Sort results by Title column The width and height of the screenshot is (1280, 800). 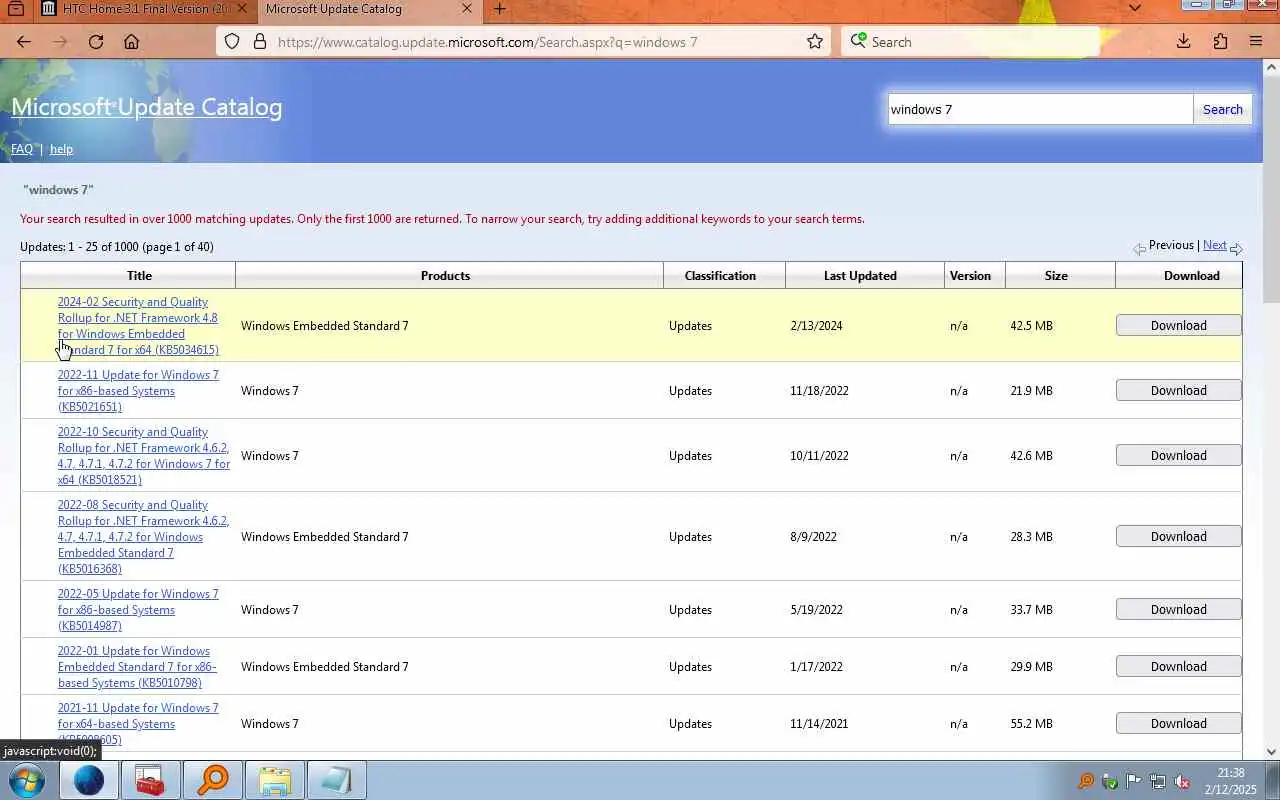[x=139, y=275]
